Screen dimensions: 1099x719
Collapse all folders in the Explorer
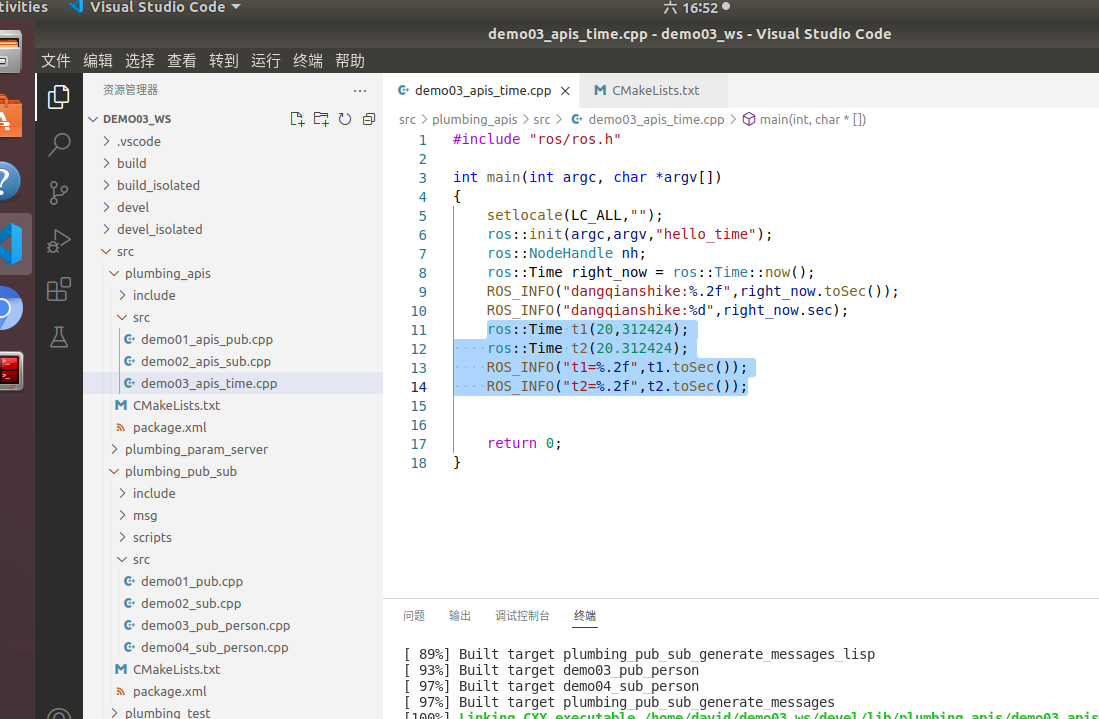point(369,118)
